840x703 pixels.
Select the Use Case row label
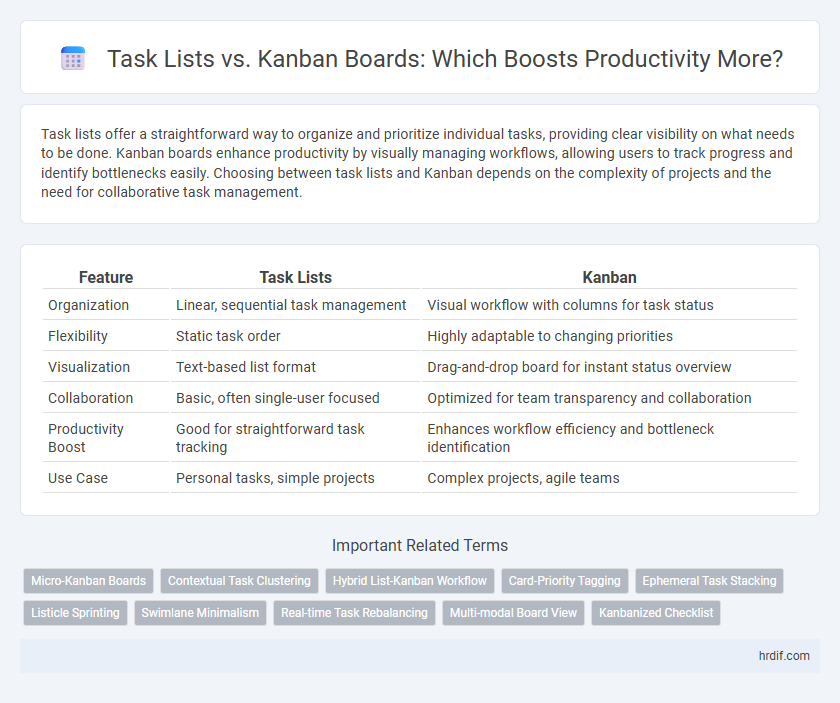click(x=78, y=478)
